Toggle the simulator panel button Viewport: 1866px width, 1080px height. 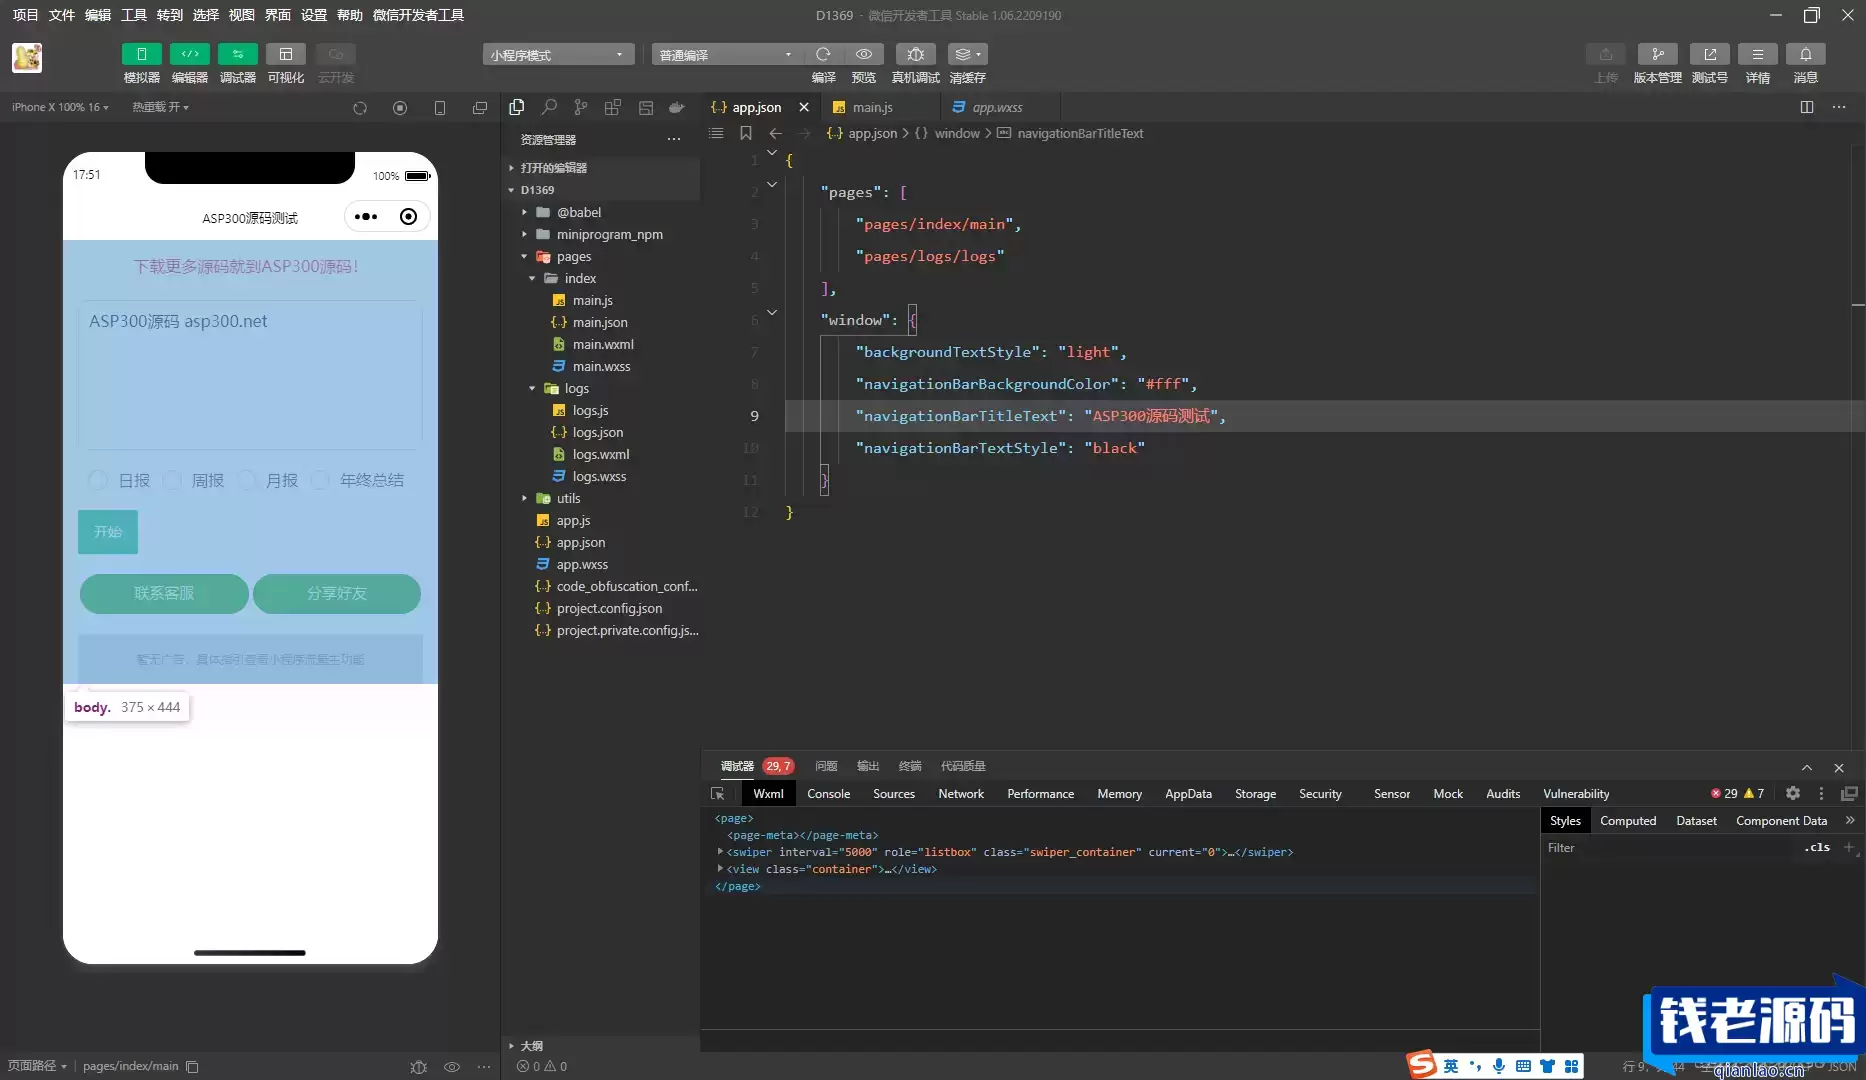click(x=141, y=54)
